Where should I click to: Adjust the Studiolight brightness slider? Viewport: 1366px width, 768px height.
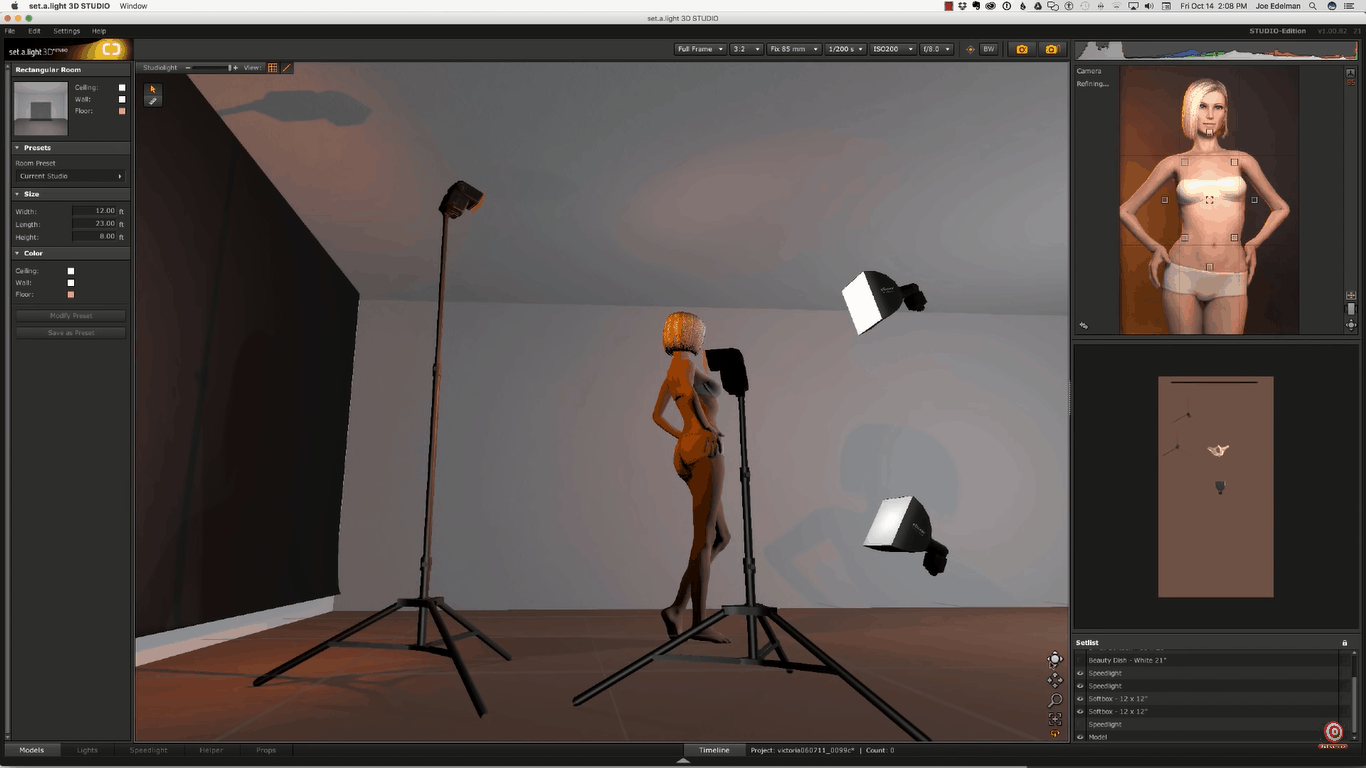(211, 68)
